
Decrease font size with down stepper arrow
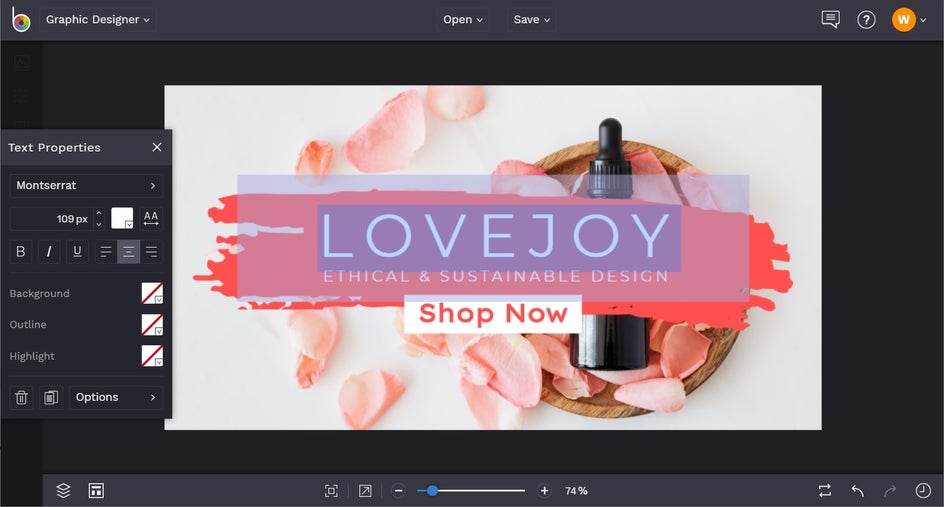tap(99, 225)
